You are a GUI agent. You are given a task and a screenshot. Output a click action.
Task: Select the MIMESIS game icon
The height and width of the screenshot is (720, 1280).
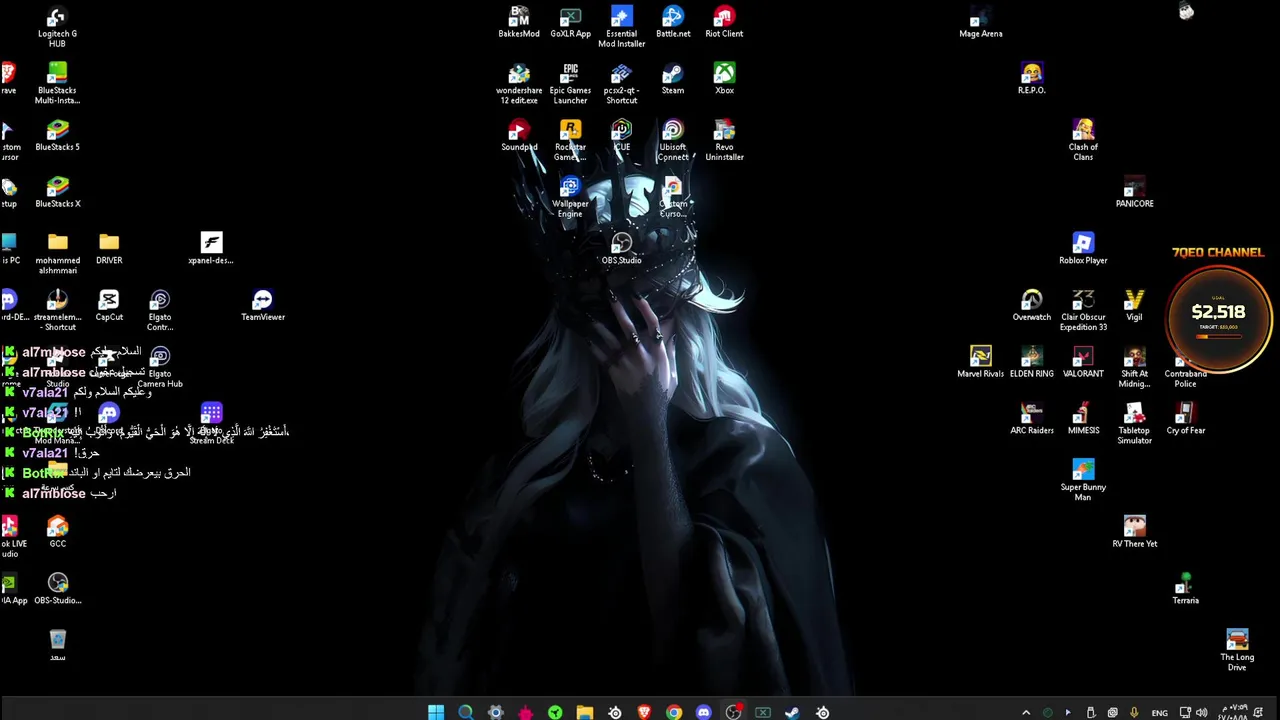point(1083,419)
